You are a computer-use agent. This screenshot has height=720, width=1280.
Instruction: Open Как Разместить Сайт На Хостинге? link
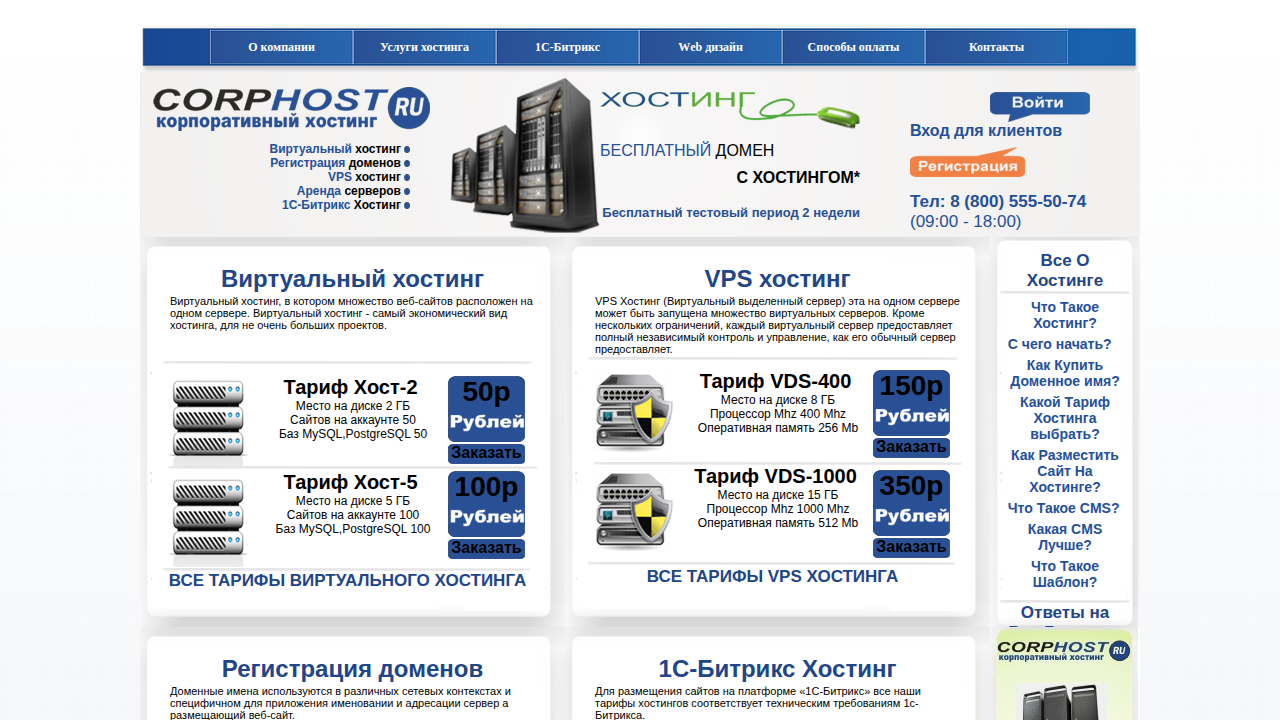point(1065,471)
